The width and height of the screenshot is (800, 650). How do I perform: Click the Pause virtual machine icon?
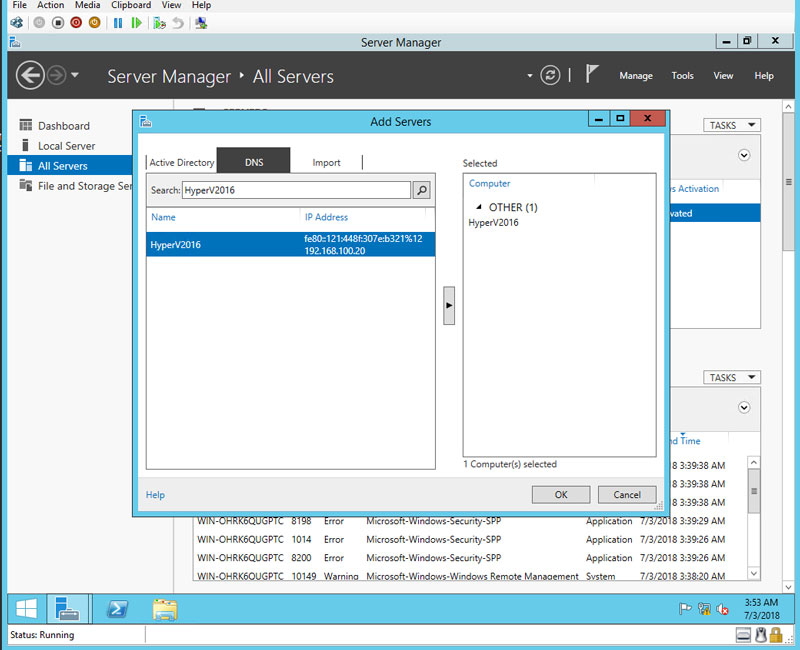(x=118, y=22)
